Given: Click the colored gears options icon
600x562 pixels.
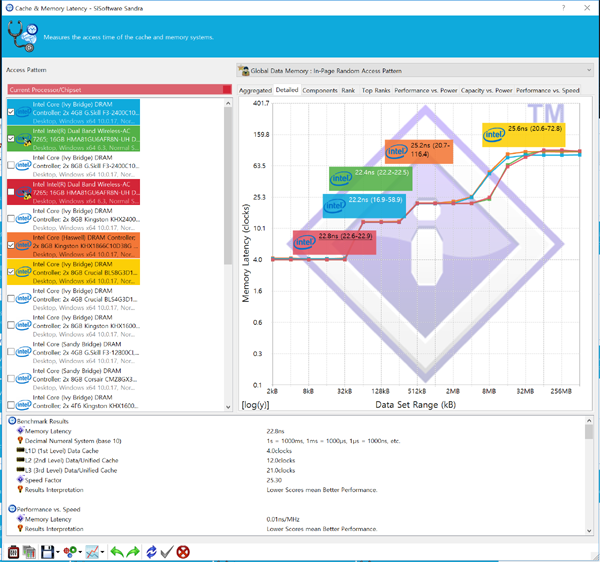Looking at the screenshot, I should click(x=70, y=552).
